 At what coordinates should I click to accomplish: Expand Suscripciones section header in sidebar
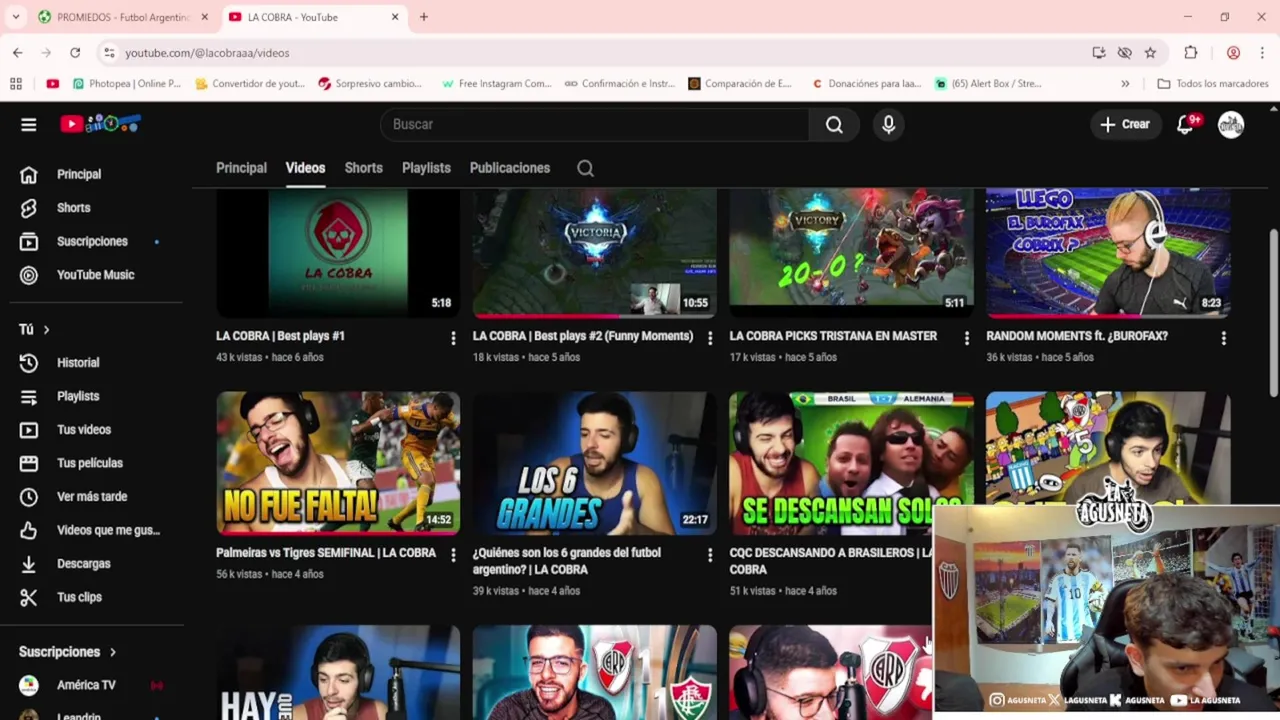tap(68, 652)
